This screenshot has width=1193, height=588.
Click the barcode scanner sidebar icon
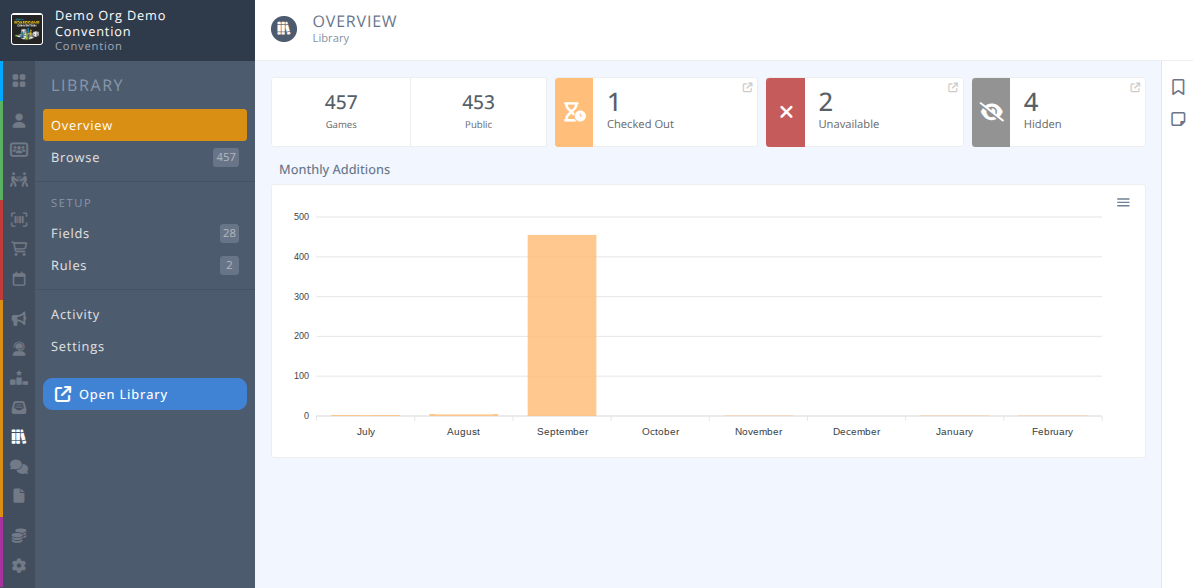coord(18,219)
